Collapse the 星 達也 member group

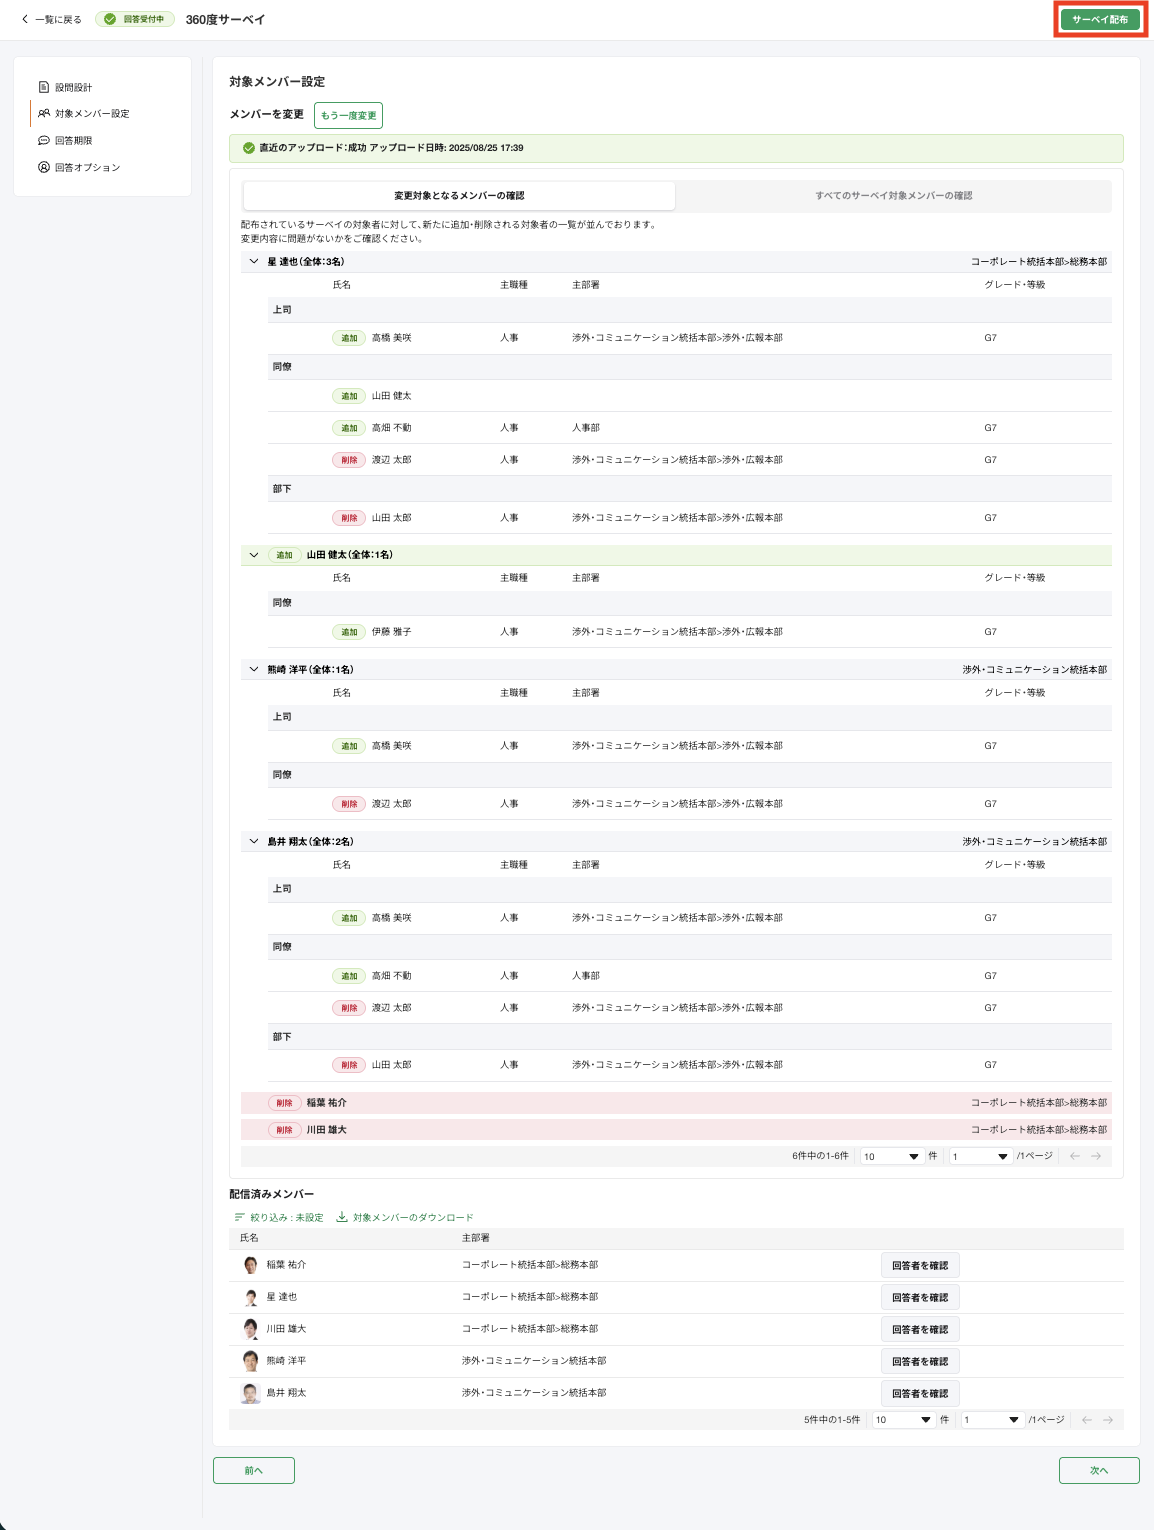(254, 261)
